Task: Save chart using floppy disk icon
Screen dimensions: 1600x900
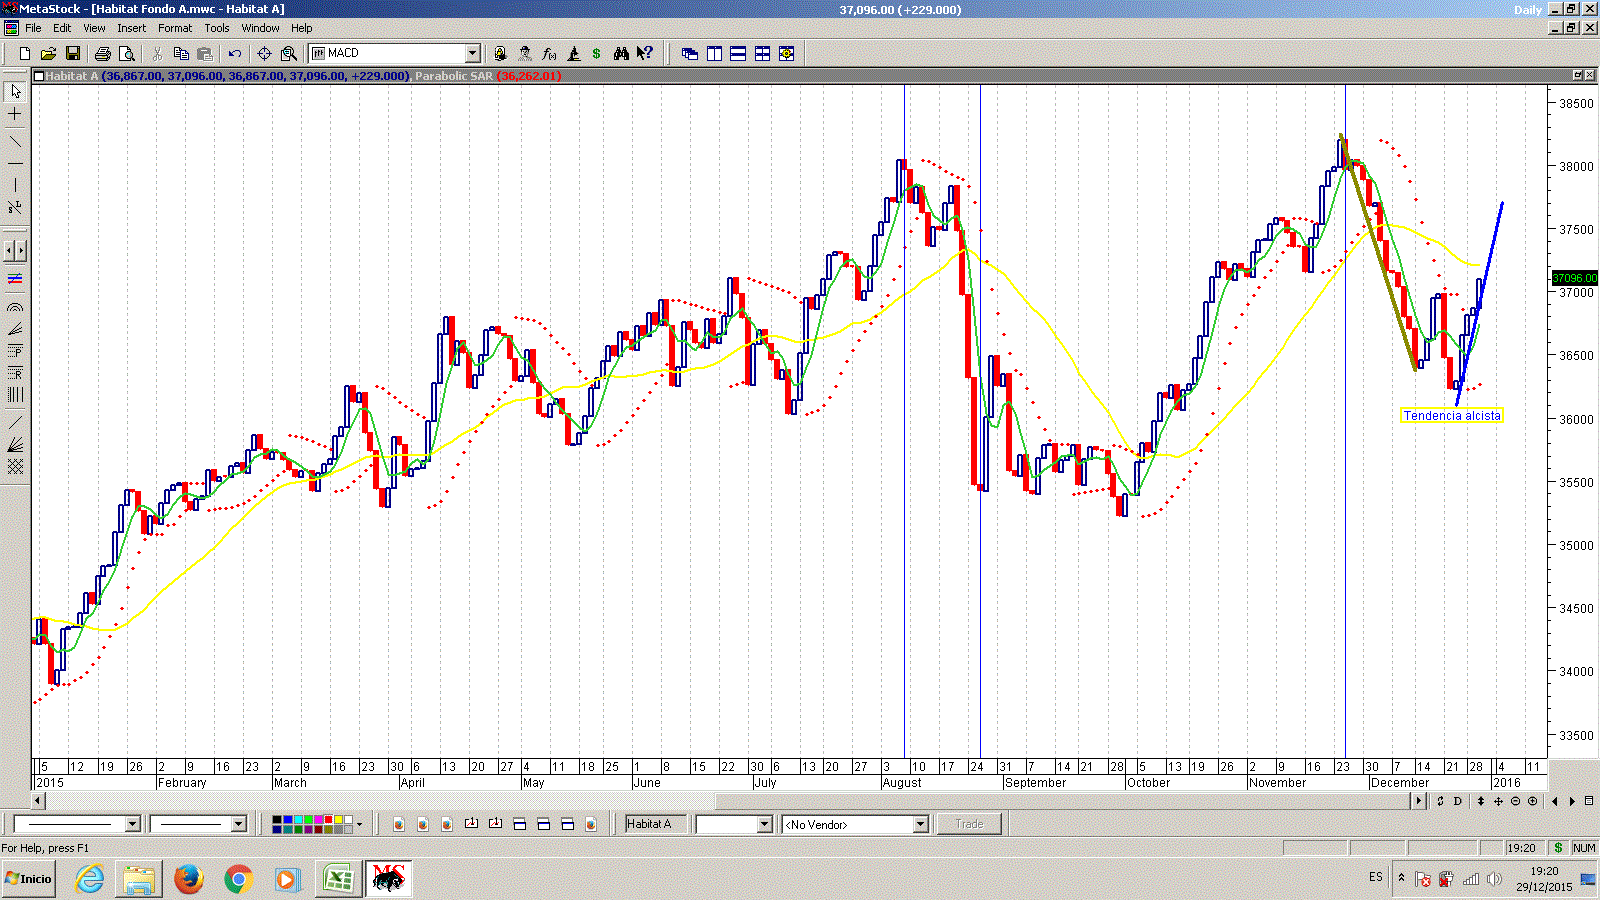Action: 72,53
